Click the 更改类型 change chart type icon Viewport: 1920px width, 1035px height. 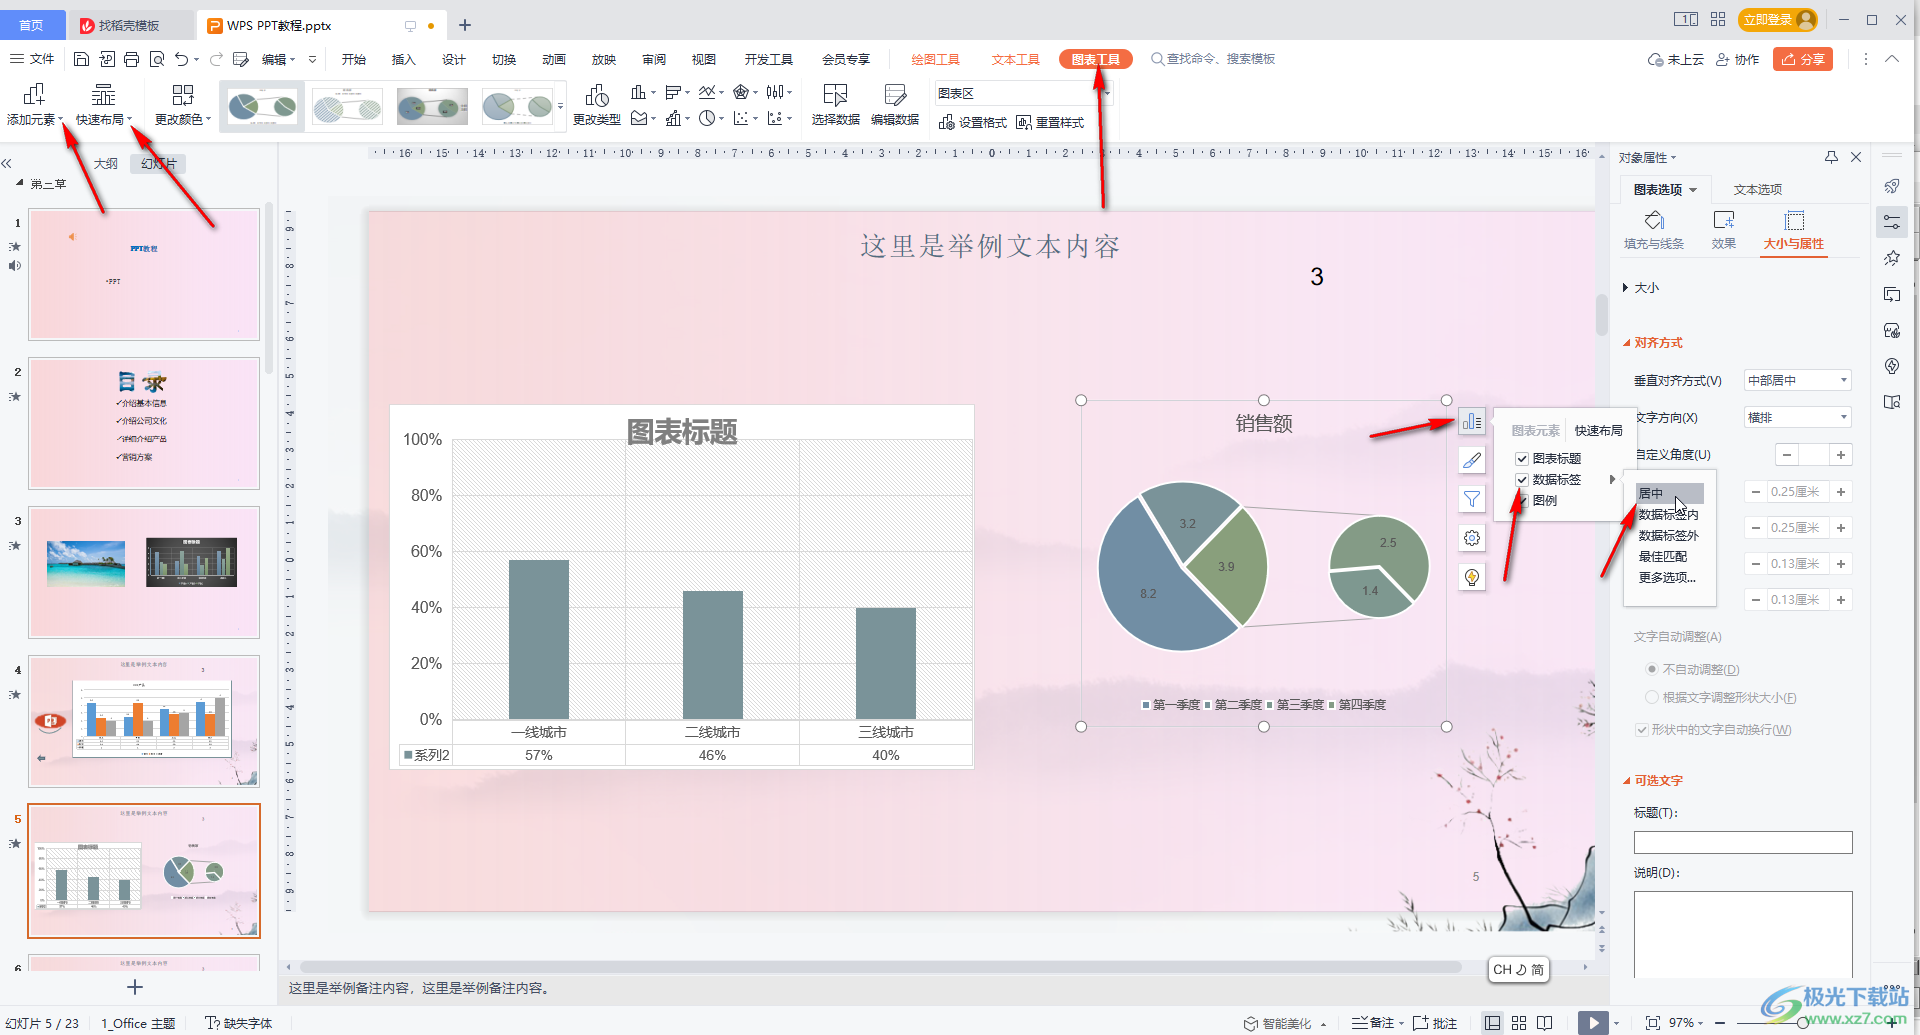click(x=597, y=96)
